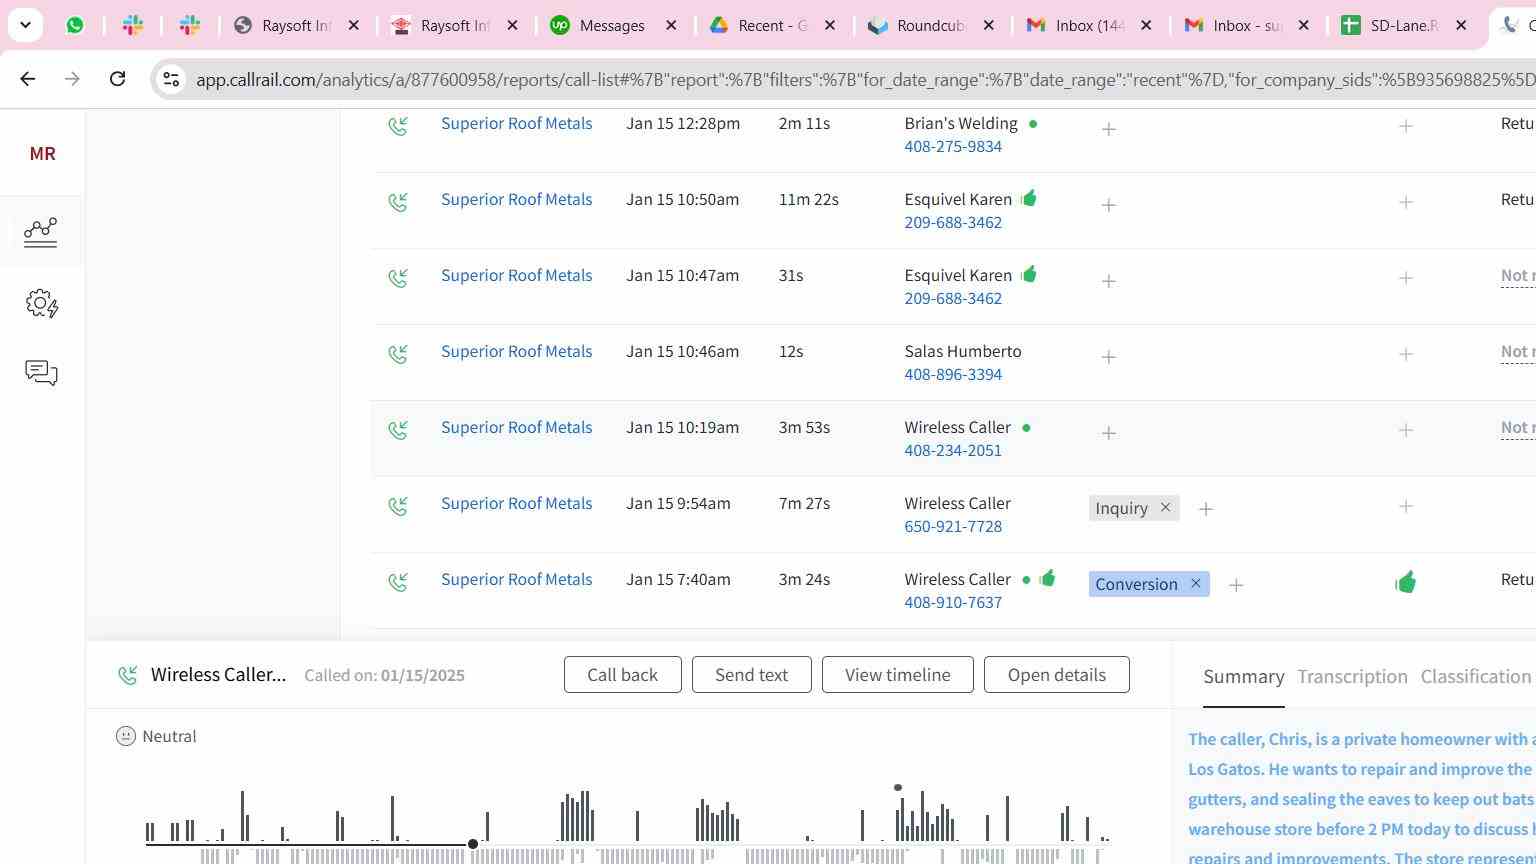This screenshot has height=864, width=1536.
Task: Add tag to Salas Humberto call
Action: coord(1108,357)
